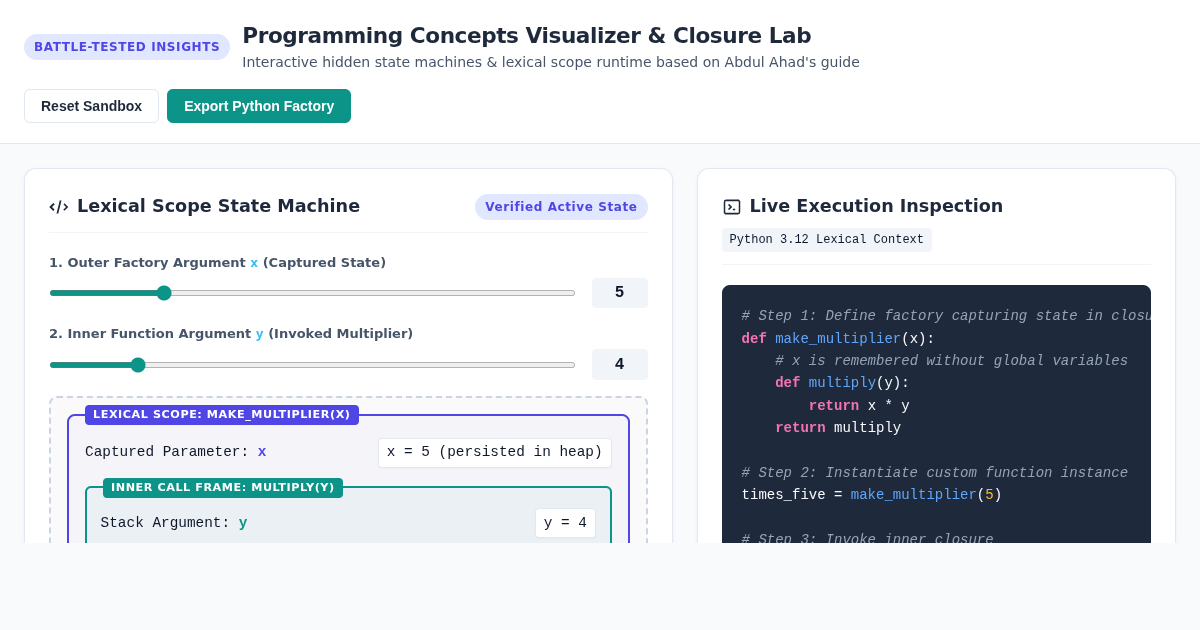The height and width of the screenshot is (630, 1200).
Task: Click the 'Captured Parameter: x' text
Action: 176,452
